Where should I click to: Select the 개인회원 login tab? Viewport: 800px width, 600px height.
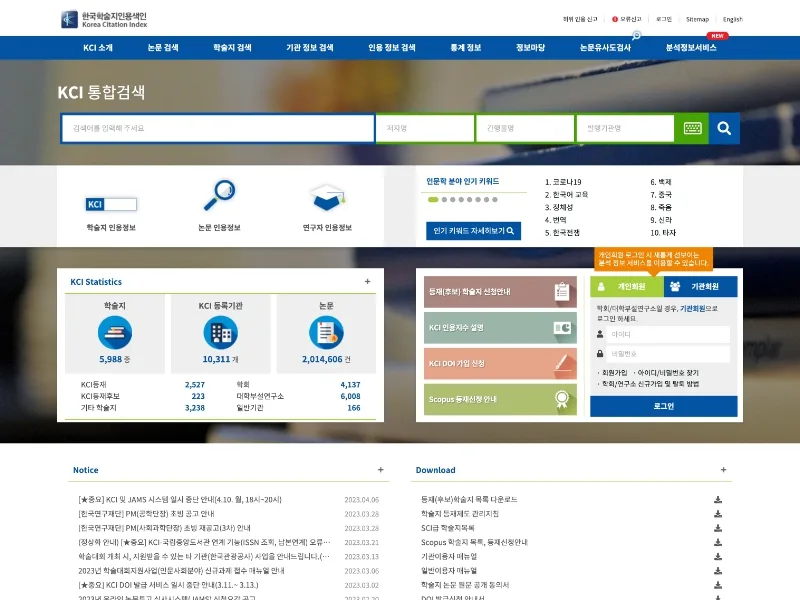[x=627, y=287]
